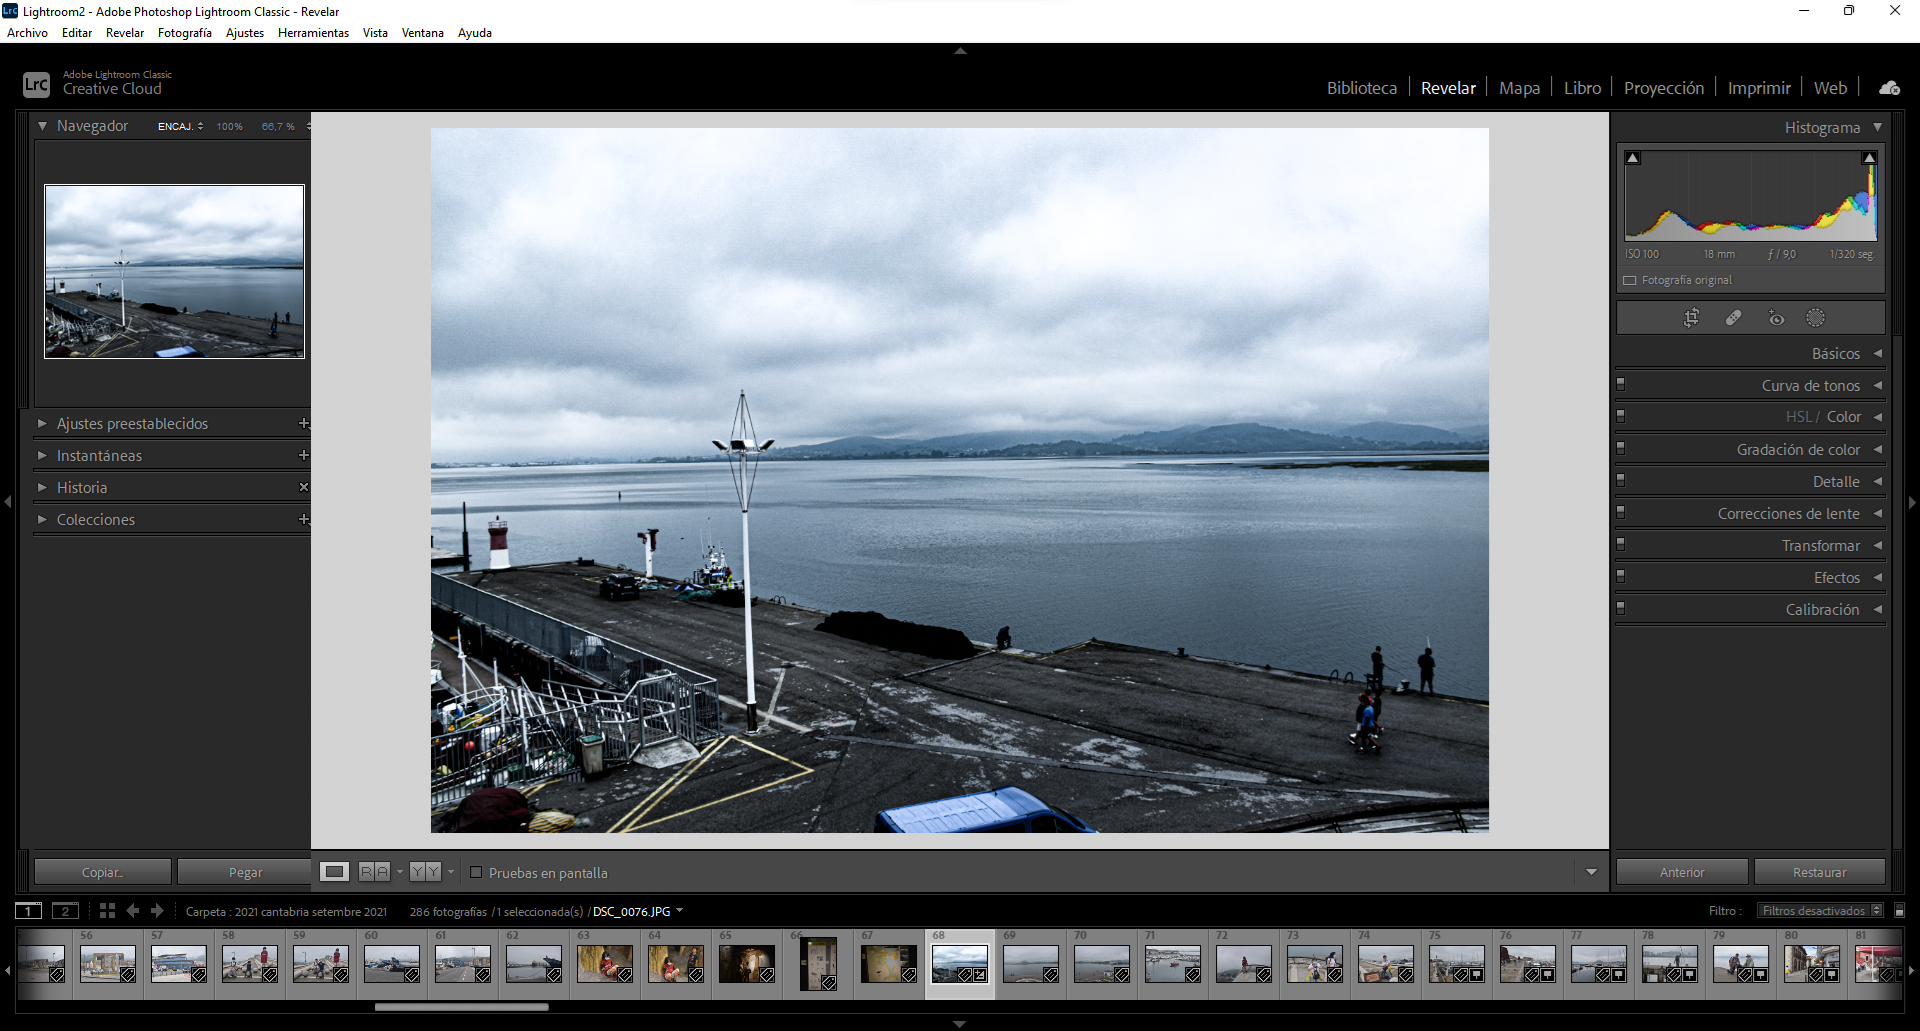
Task: Select the Crop overlay tool
Action: coord(1691,318)
